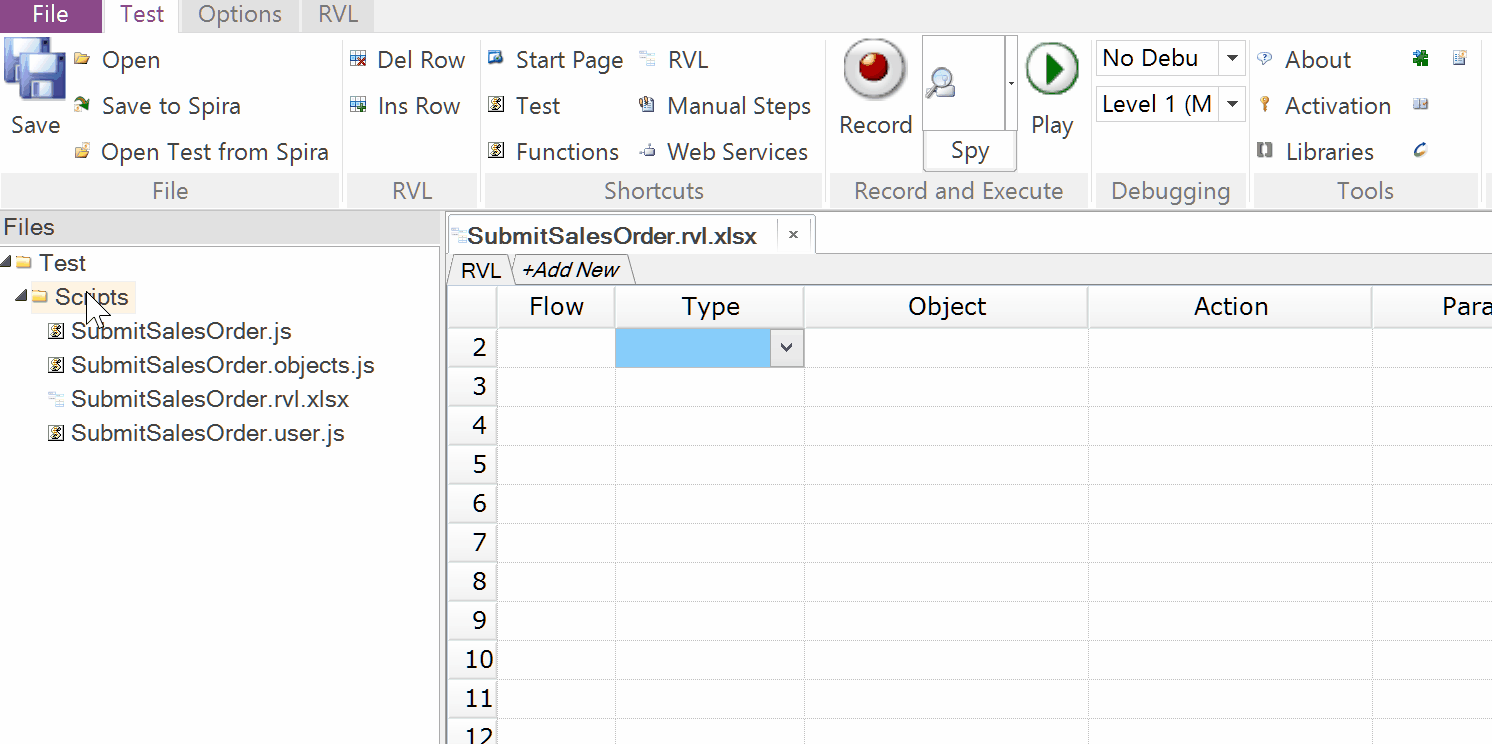This screenshot has height=744, width=1492.
Task: Close the SubmitSalesOrder.rvl.xlsx document tab
Action: point(793,235)
